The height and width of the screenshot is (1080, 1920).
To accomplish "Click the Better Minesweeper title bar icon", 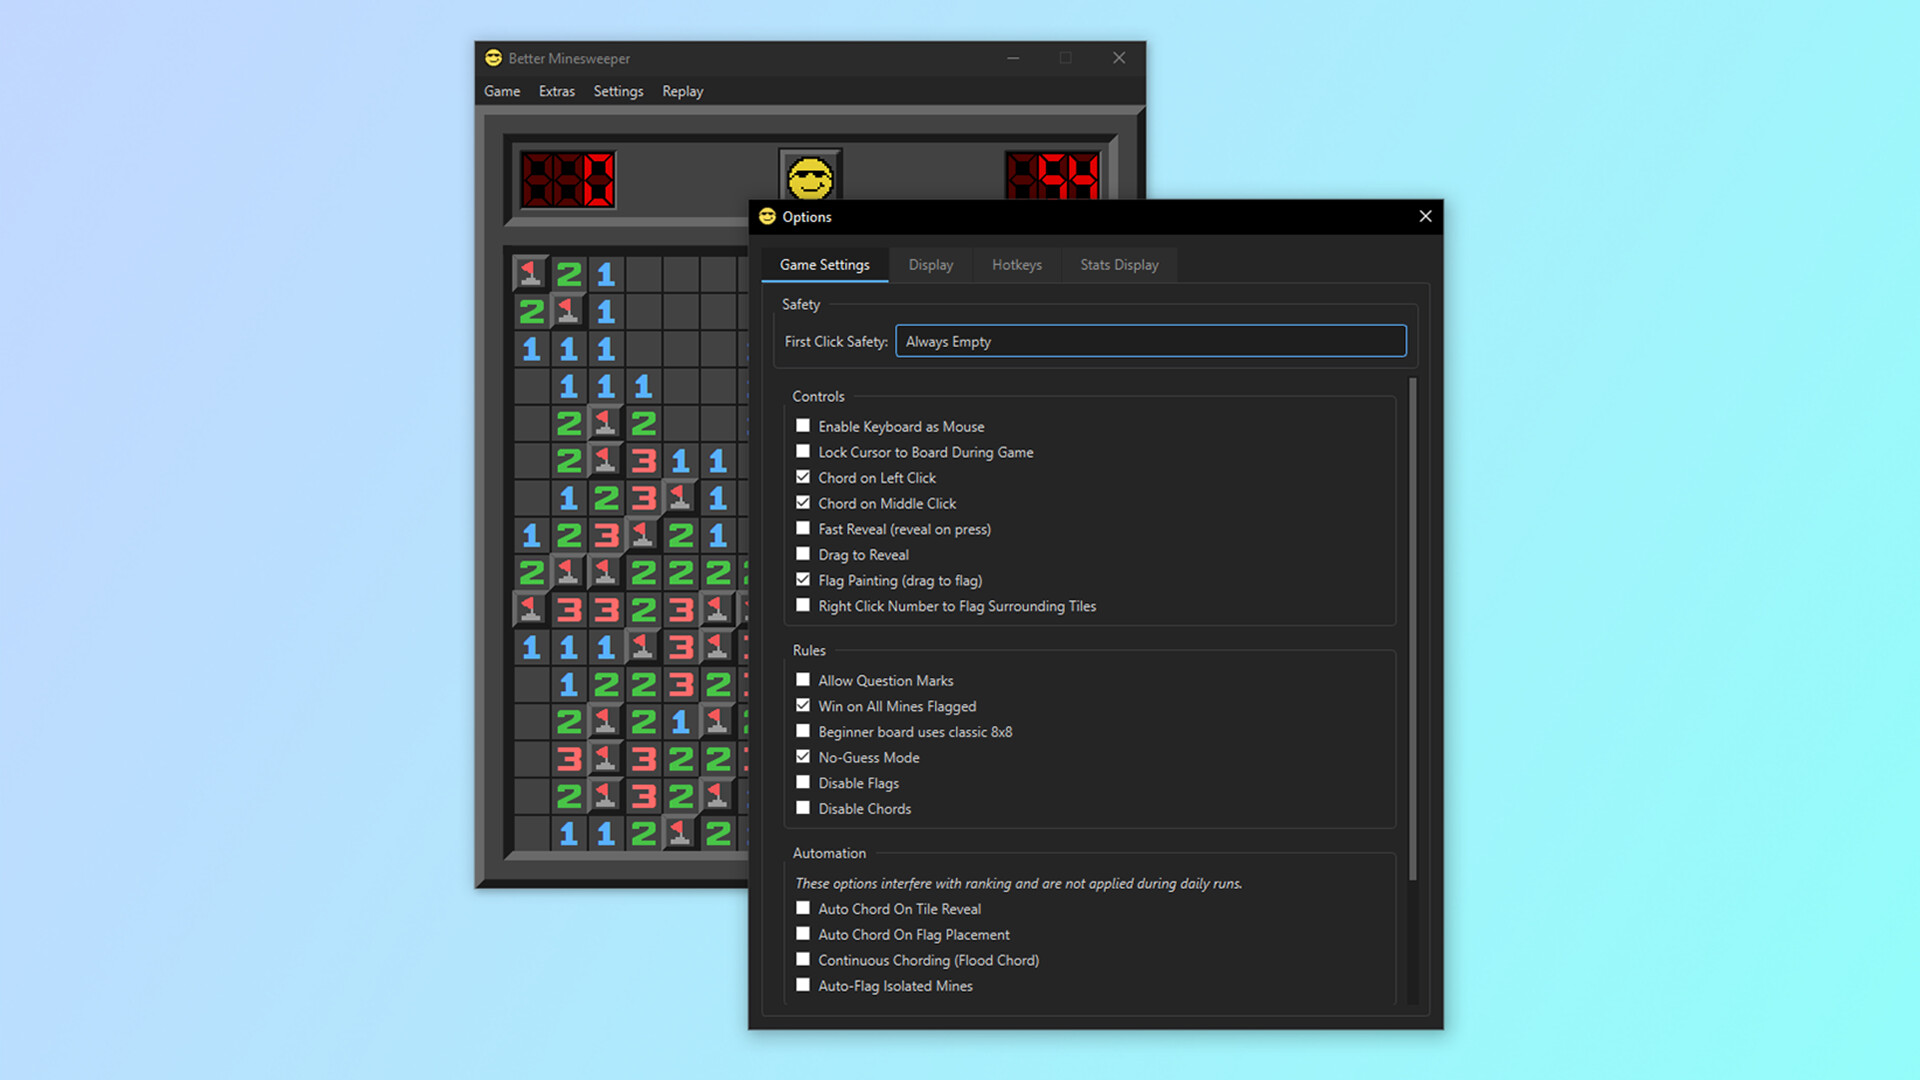I will [x=494, y=58].
